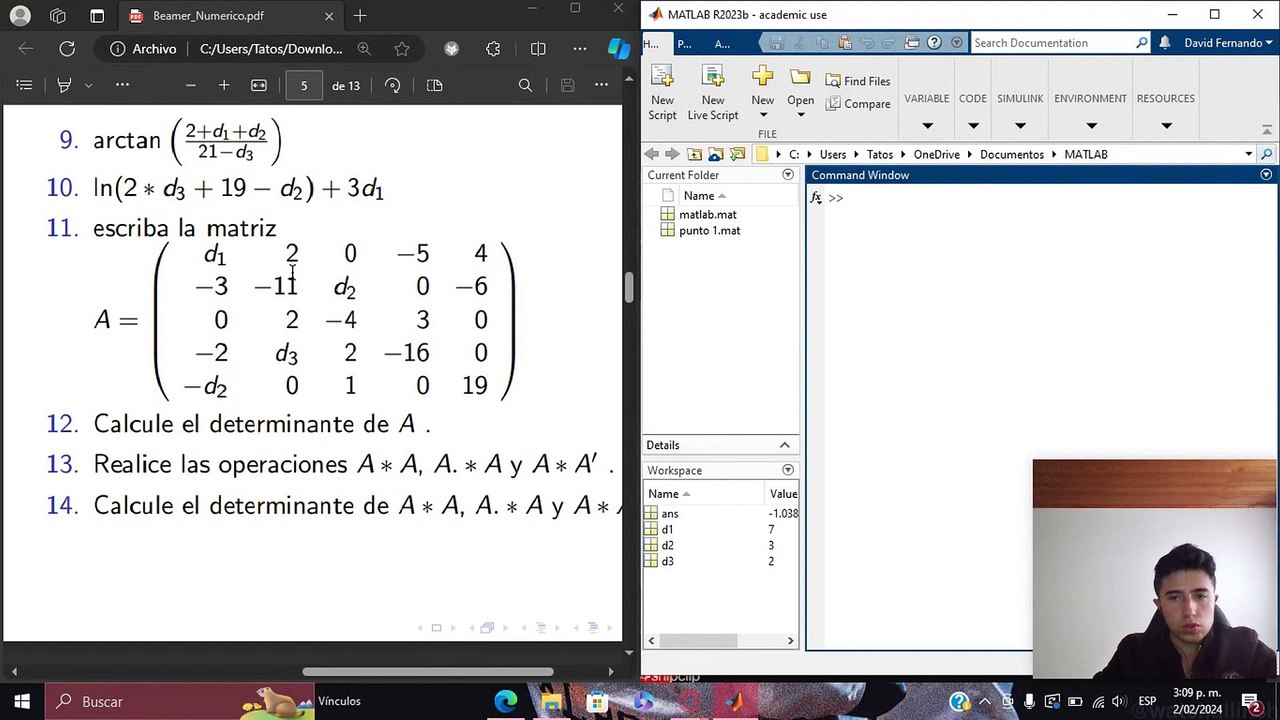Open the Edge extensions puzzle icon

tap(493, 48)
